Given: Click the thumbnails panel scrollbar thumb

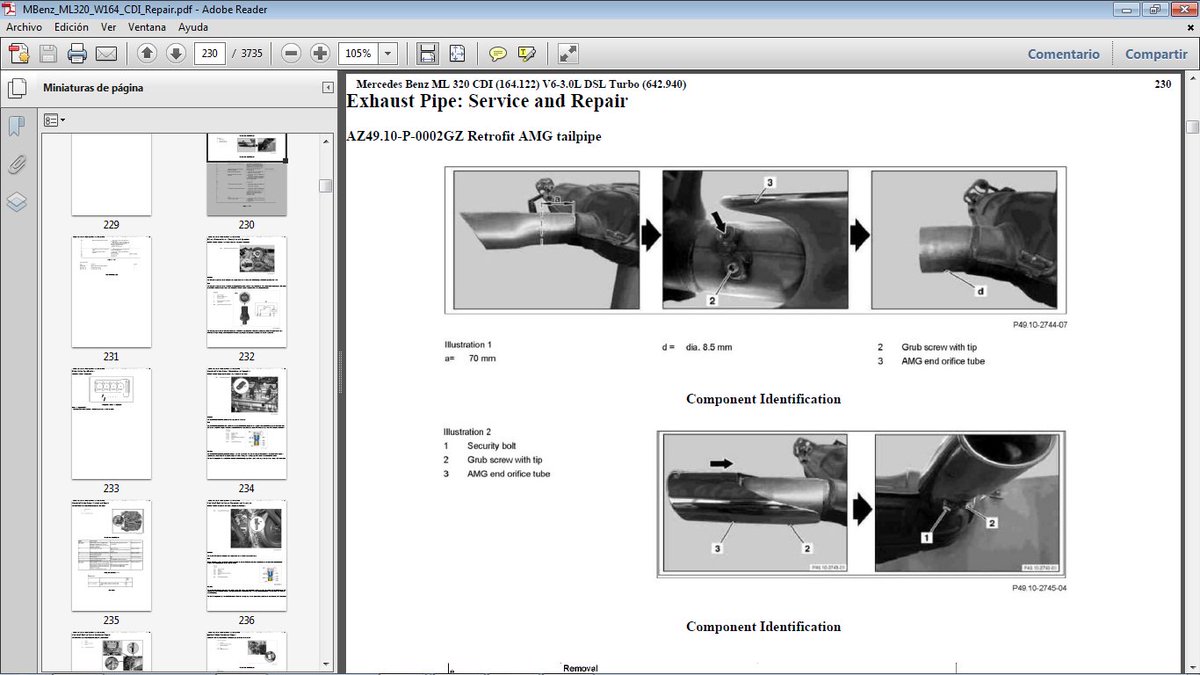Looking at the screenshot, I should click(x=326, y=186).
